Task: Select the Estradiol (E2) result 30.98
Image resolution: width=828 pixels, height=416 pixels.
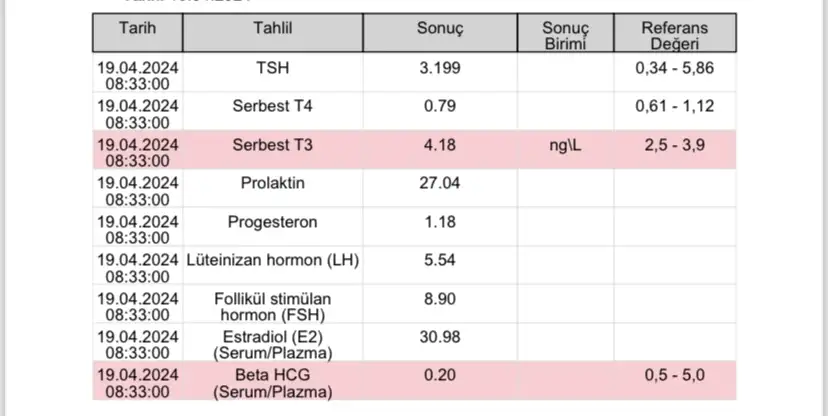Action: 440,337
